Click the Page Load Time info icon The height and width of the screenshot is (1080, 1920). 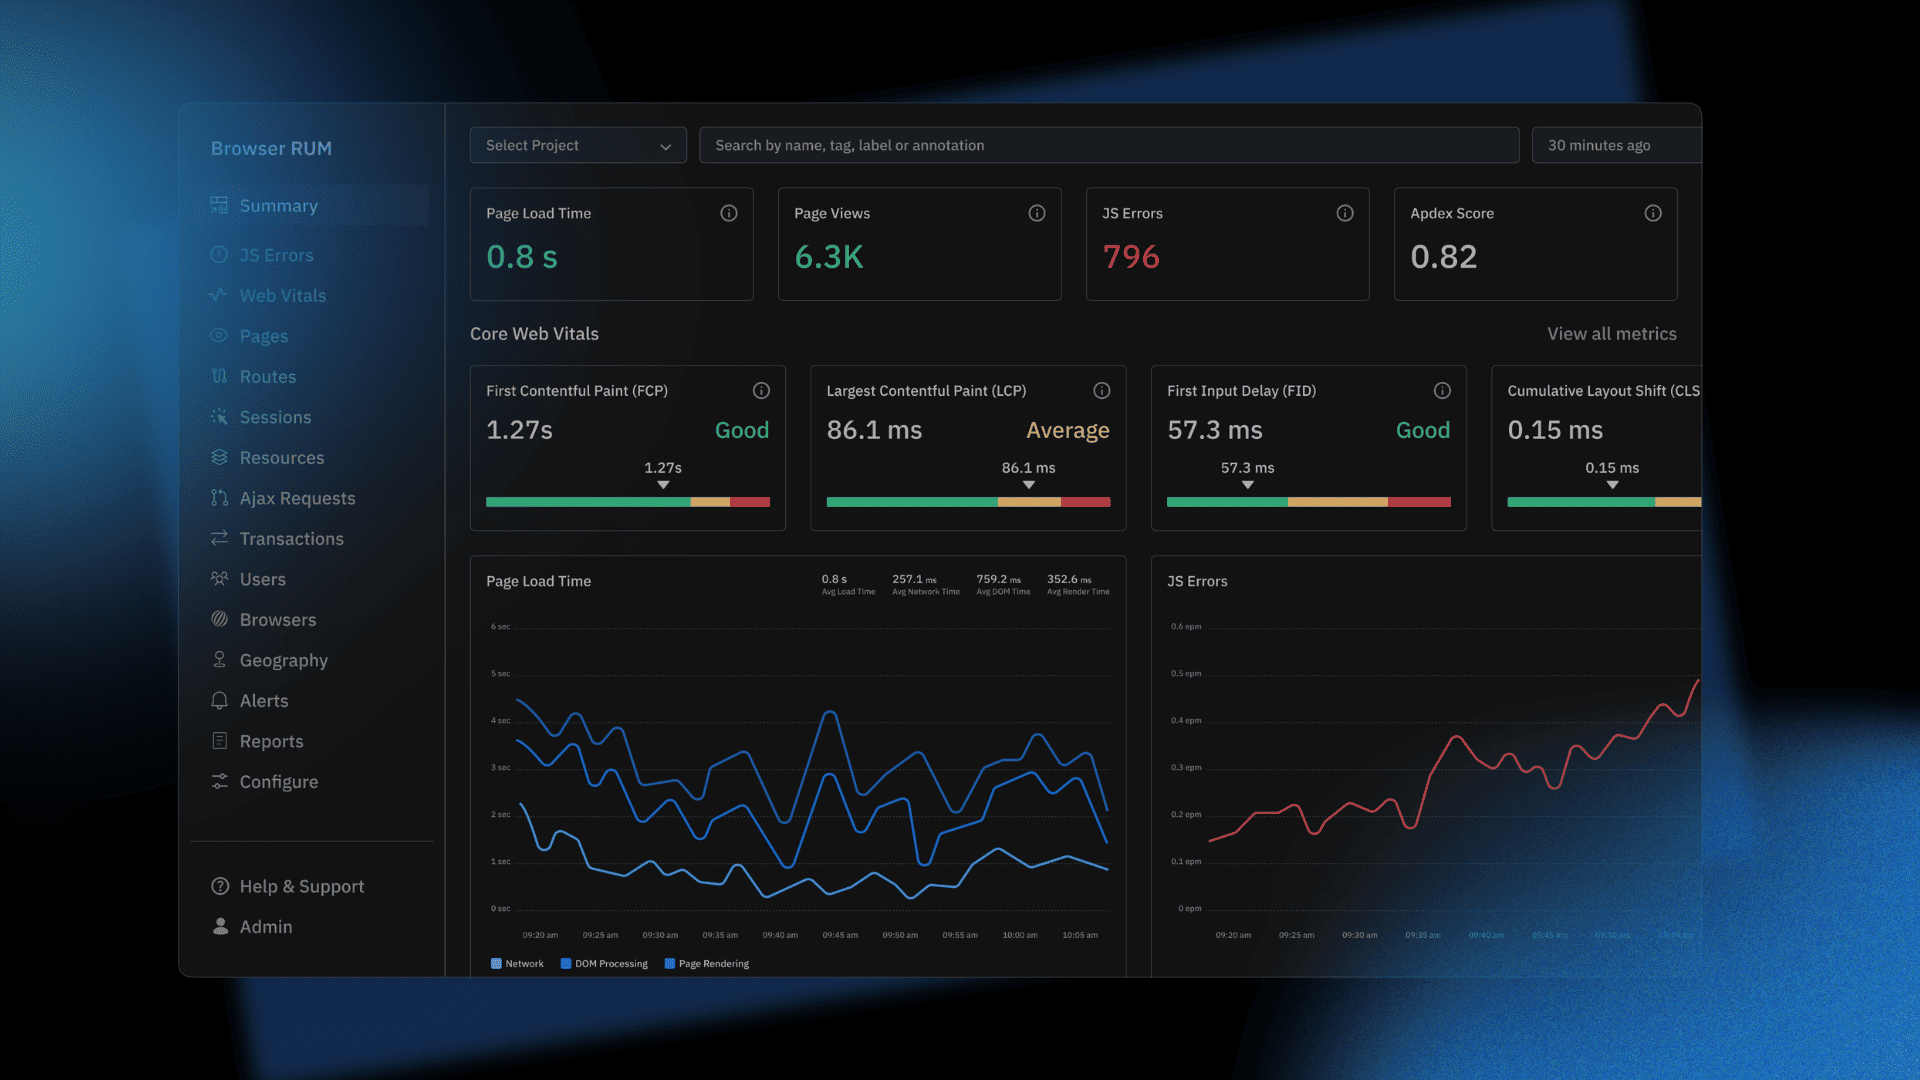click(728, 213)
